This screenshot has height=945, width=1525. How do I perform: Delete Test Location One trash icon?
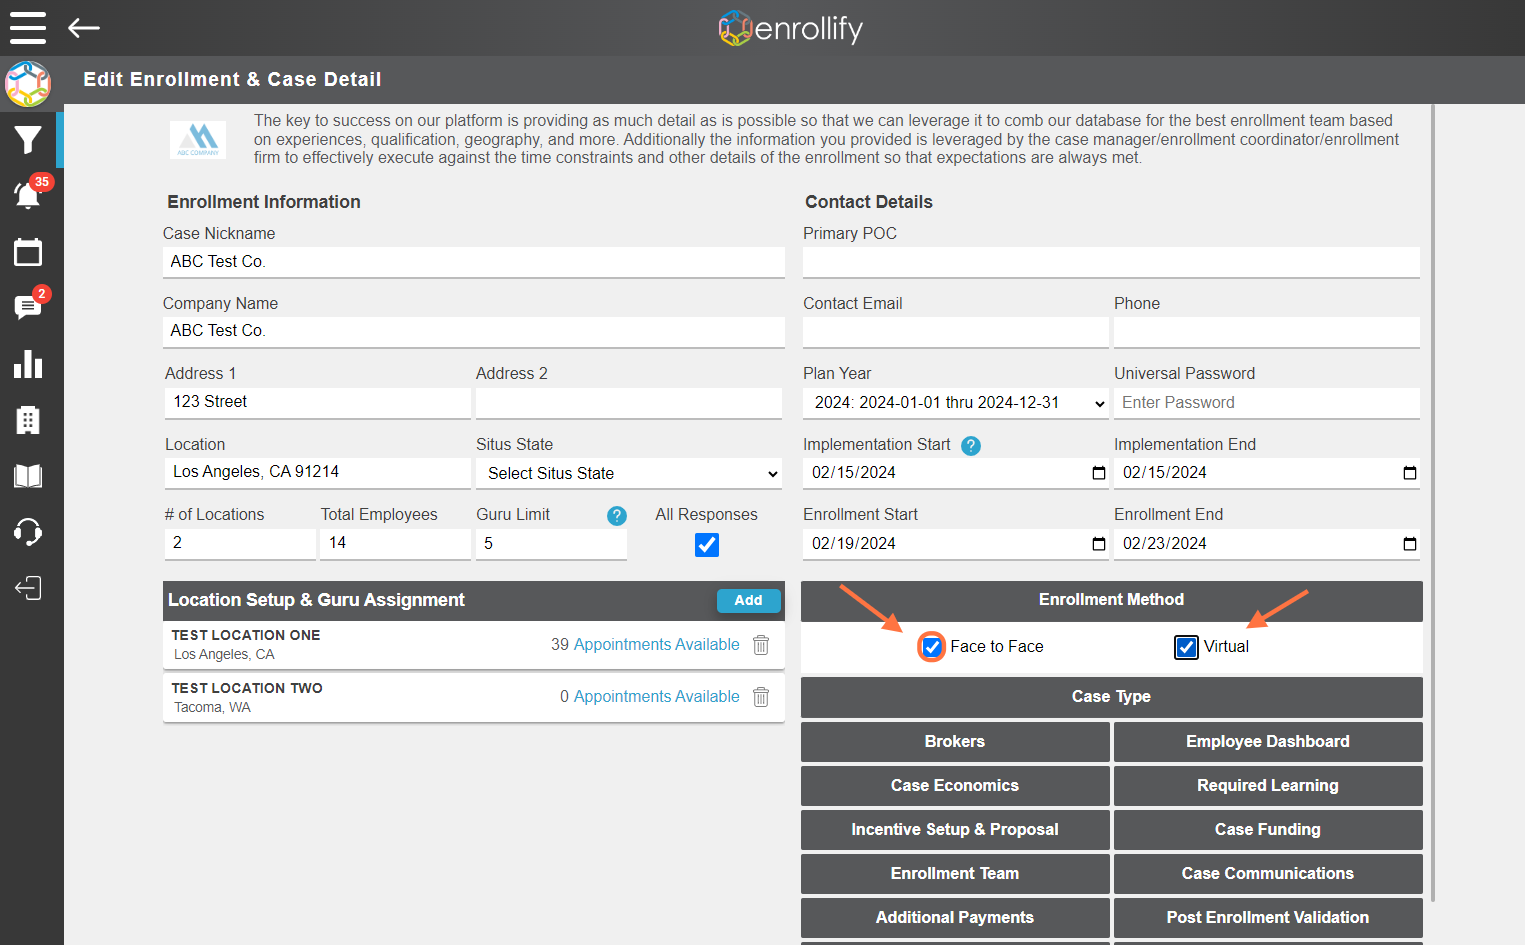coord(761,645)
